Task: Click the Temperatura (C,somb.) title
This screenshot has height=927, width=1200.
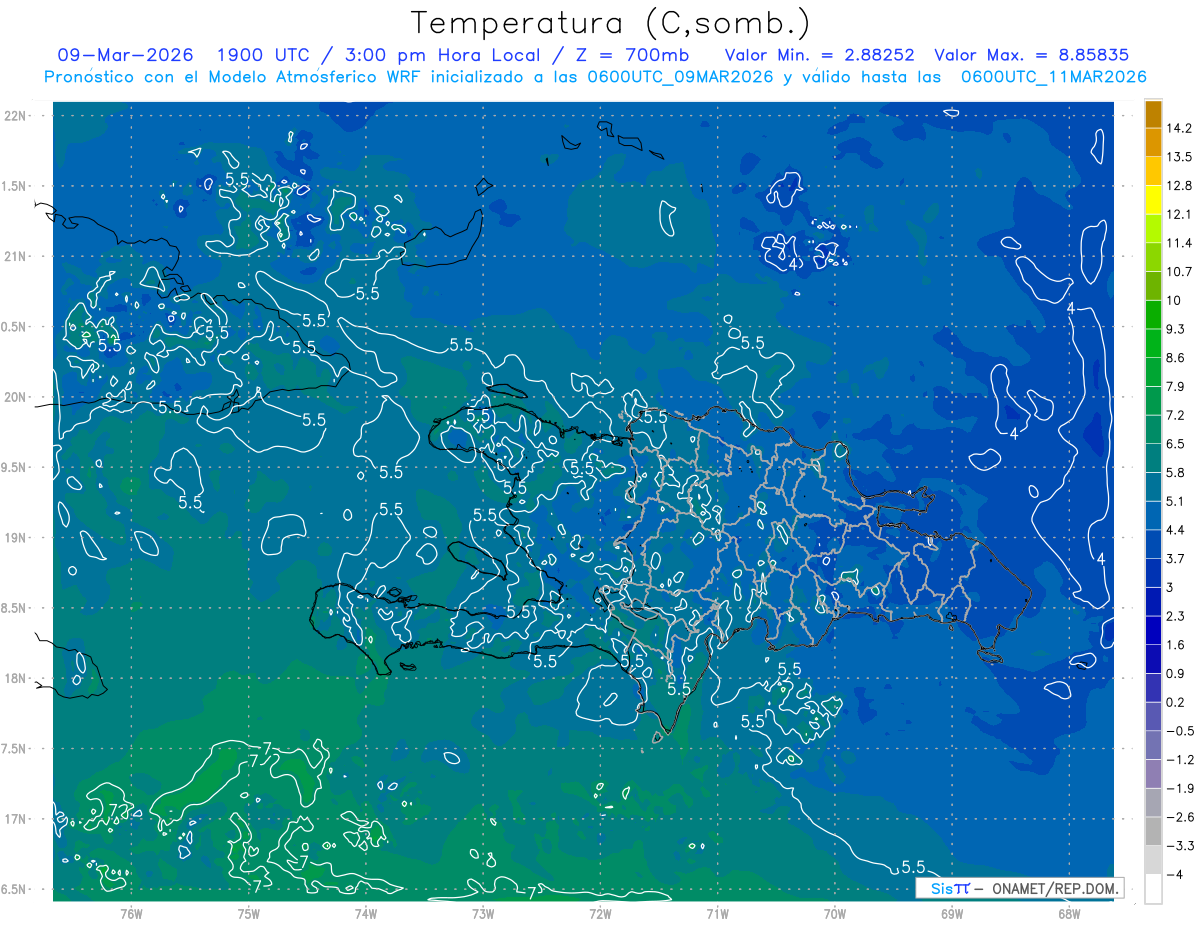Action: [x=610, y=23]
